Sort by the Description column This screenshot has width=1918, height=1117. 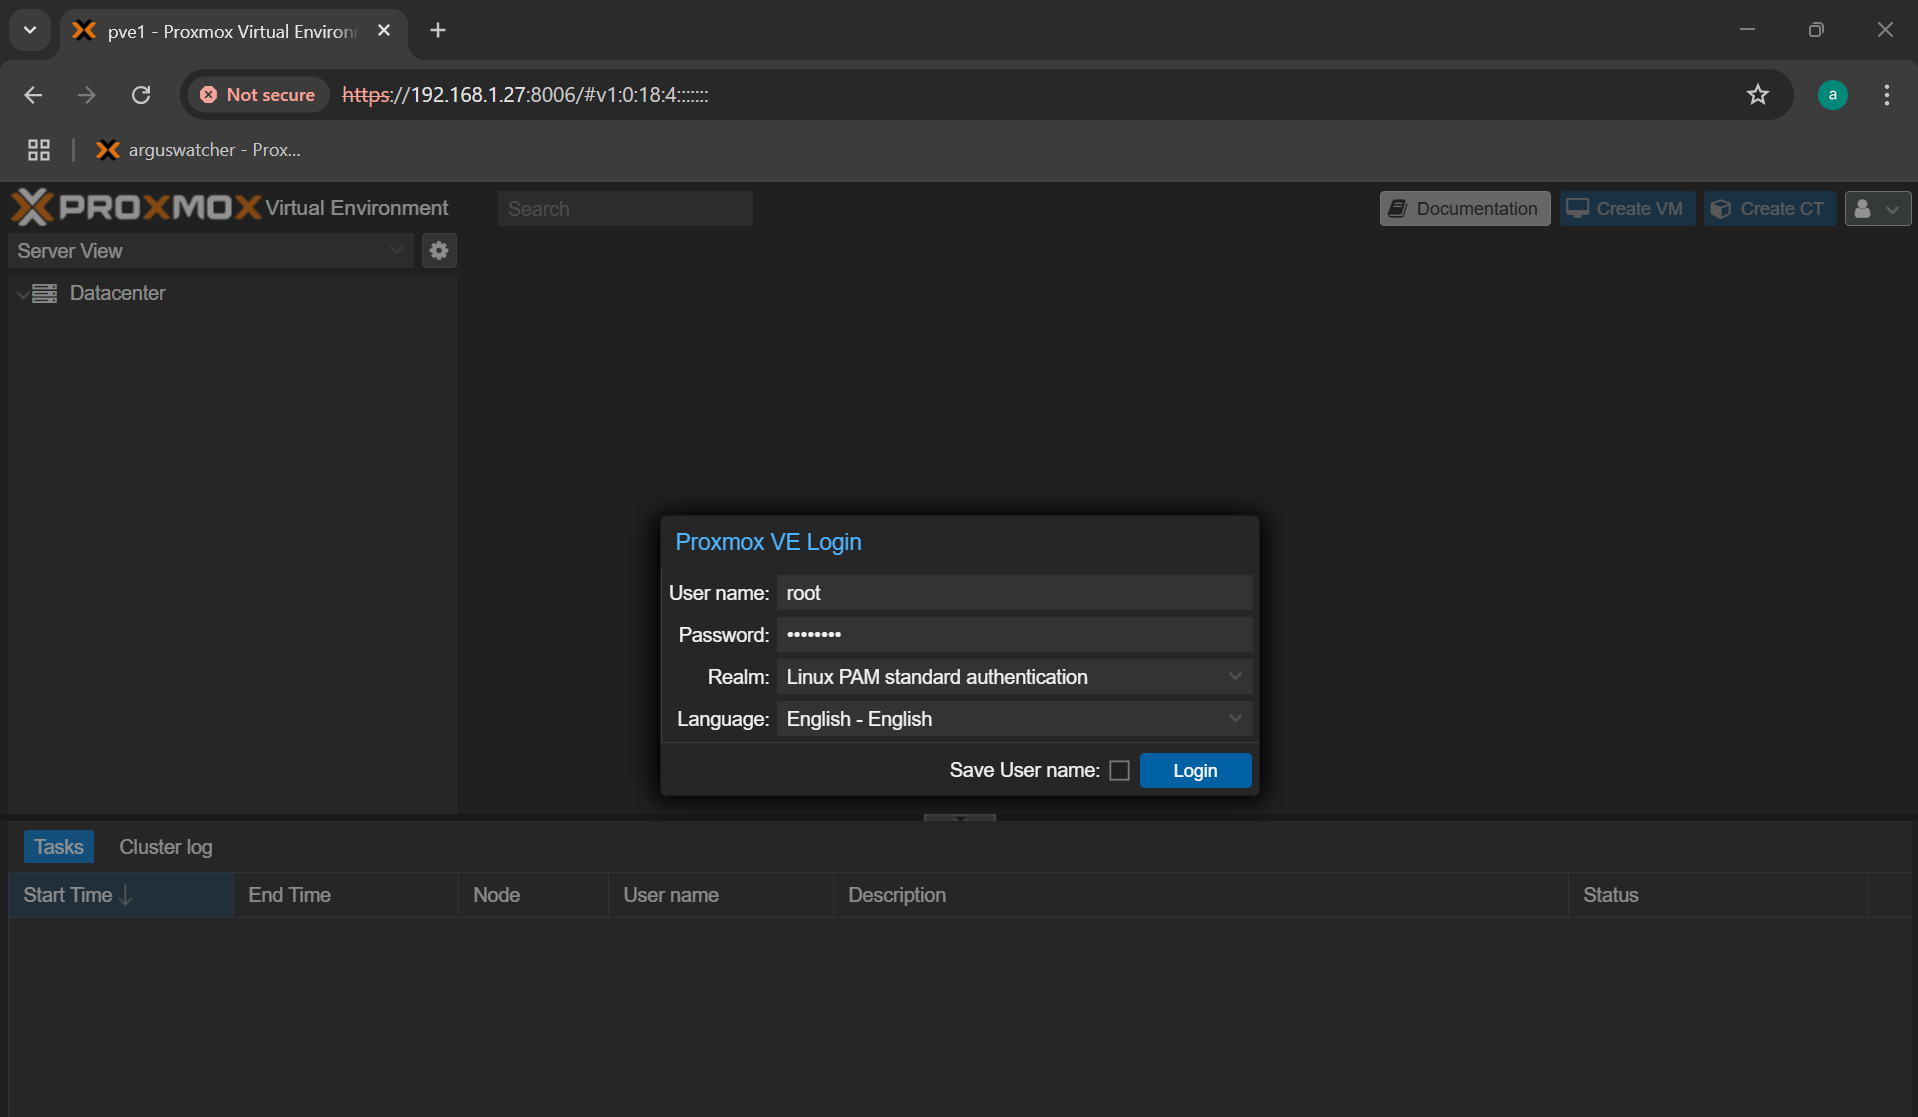1200,895
